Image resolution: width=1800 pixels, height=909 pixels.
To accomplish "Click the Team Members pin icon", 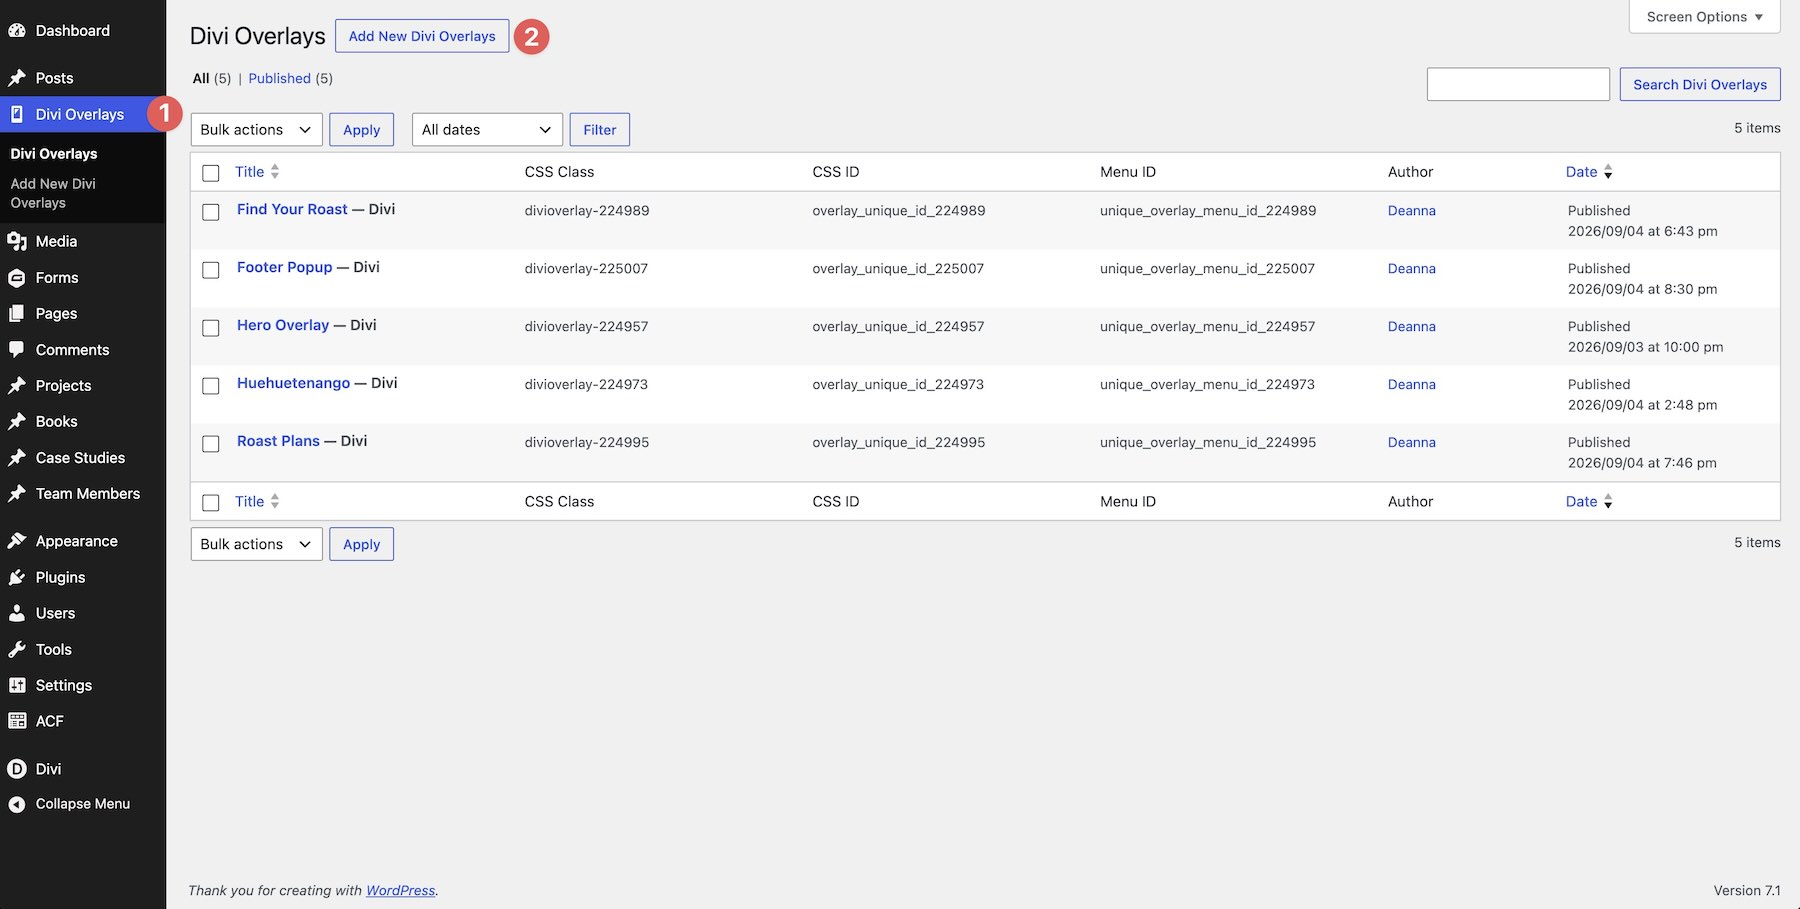I will click(x=17, y=494).
